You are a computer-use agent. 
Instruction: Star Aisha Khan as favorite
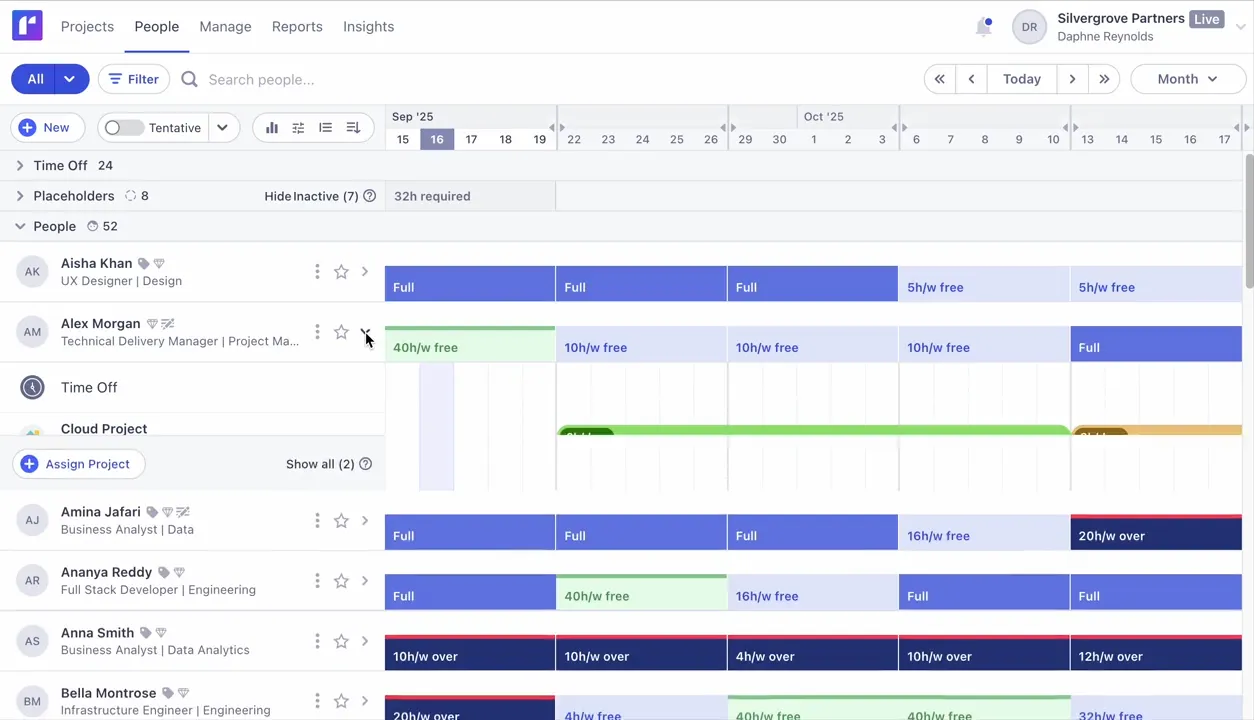point(341,272)
